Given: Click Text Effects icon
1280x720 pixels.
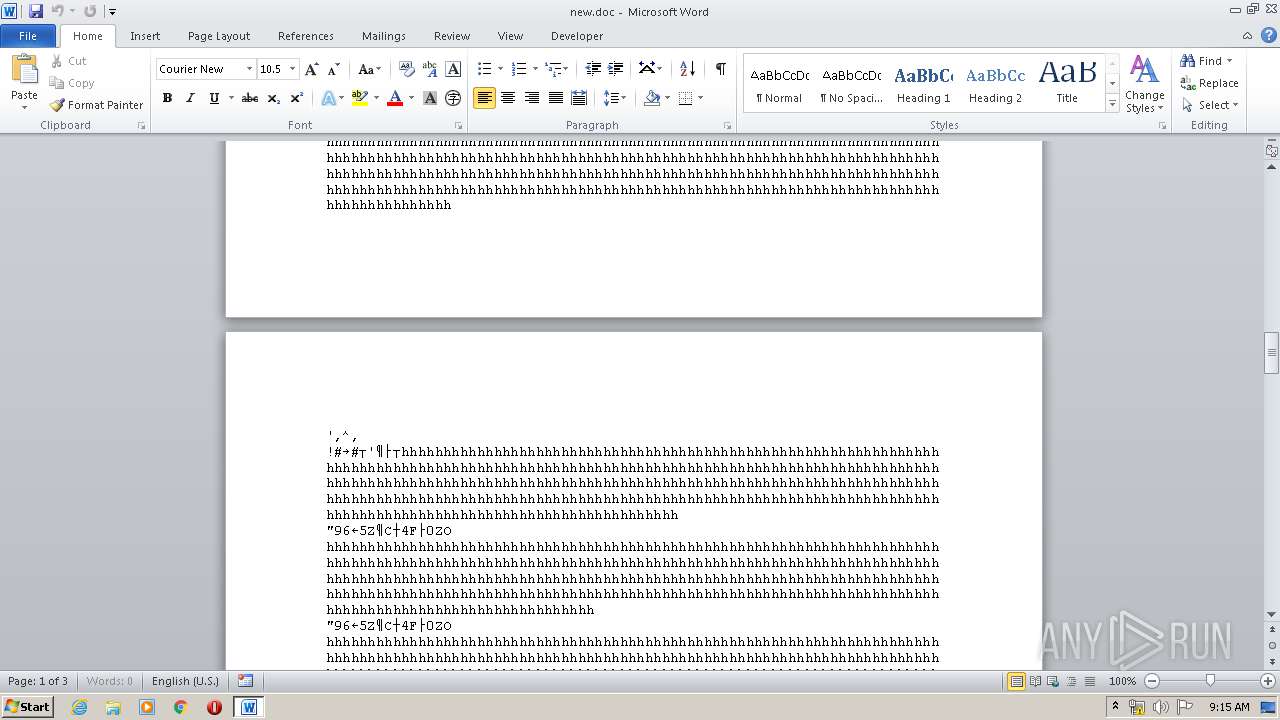Looking at the screenshot, I should (328, 98).
